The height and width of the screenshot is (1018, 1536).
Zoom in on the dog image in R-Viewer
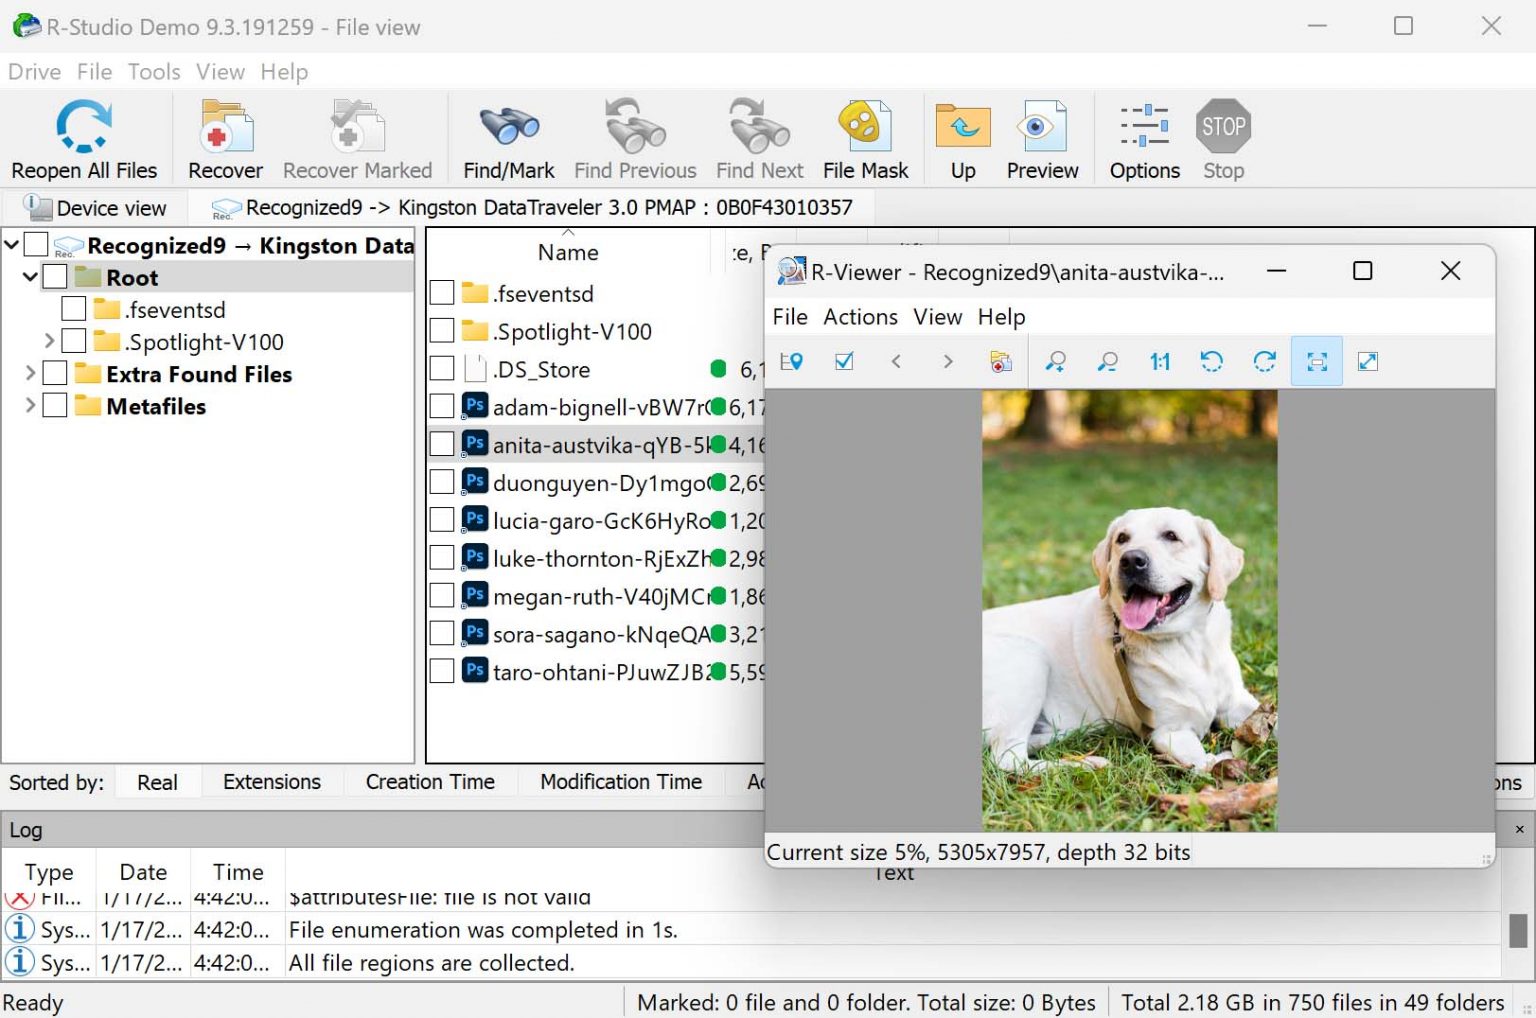[x=1055, y=361]
